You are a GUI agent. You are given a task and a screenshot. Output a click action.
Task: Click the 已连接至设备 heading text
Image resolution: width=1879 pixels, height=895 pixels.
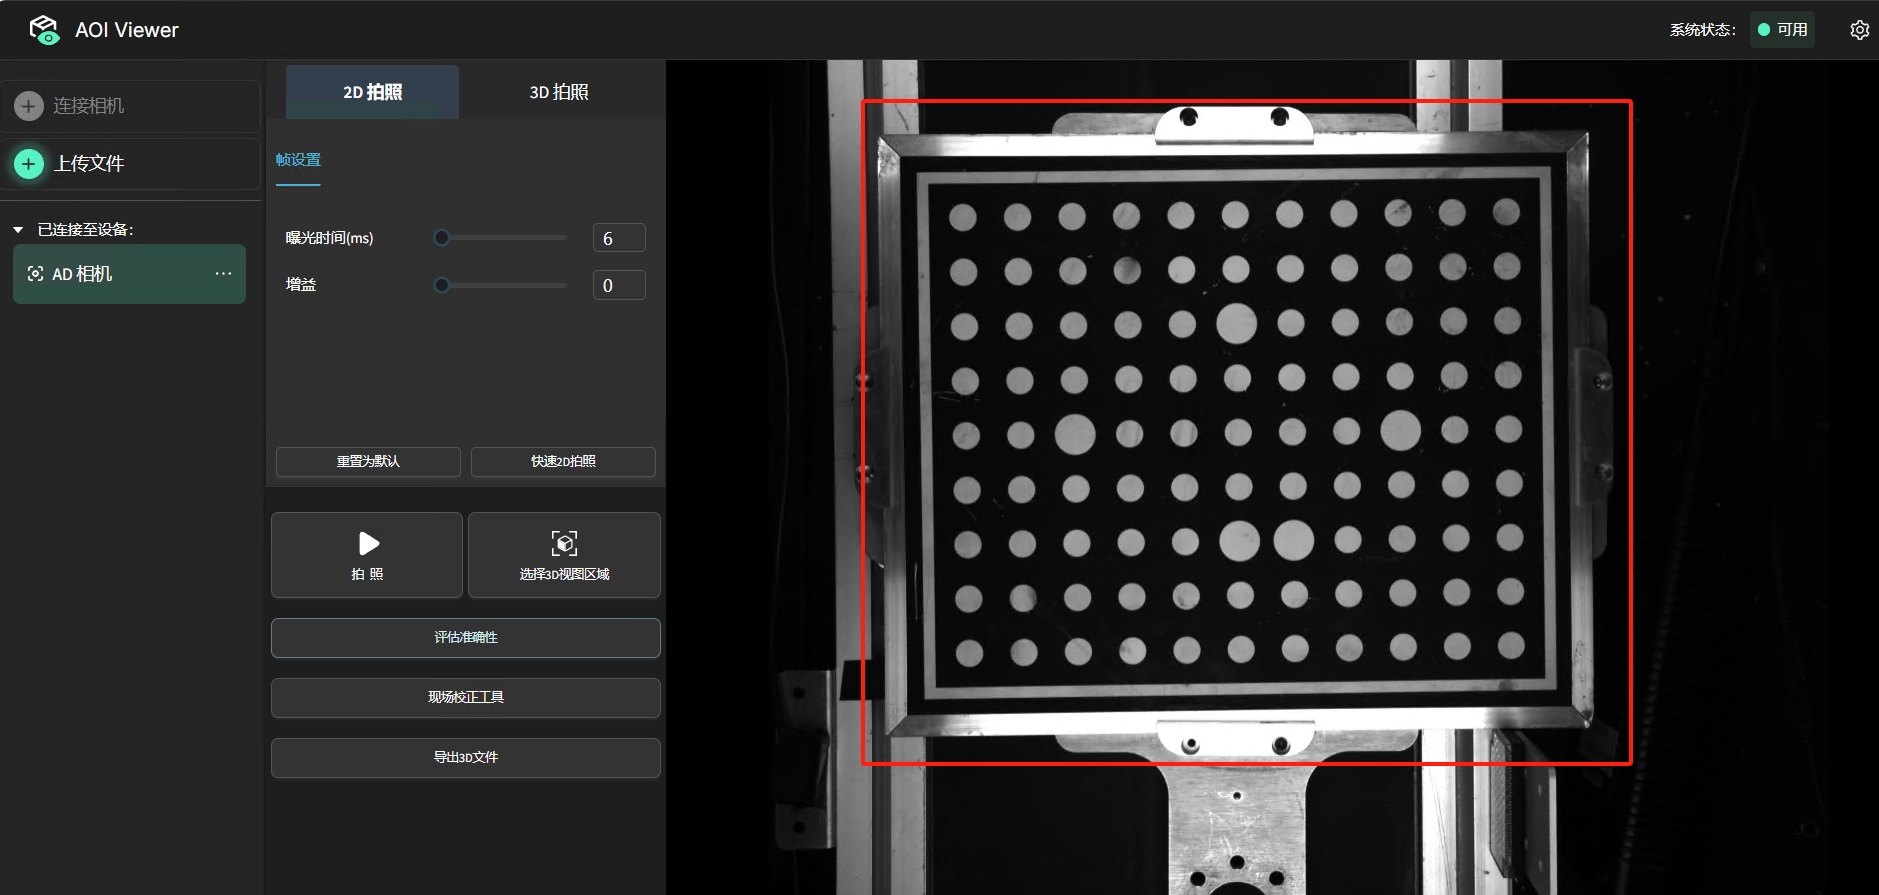point(86,230)
